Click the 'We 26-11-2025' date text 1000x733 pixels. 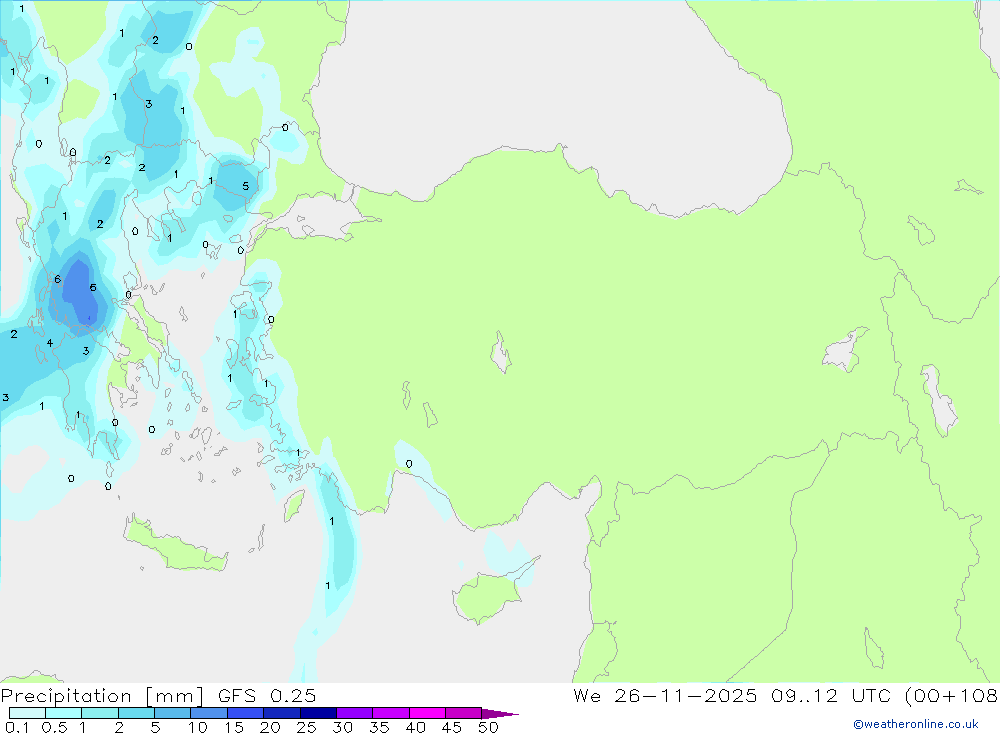tap(665, 695)
